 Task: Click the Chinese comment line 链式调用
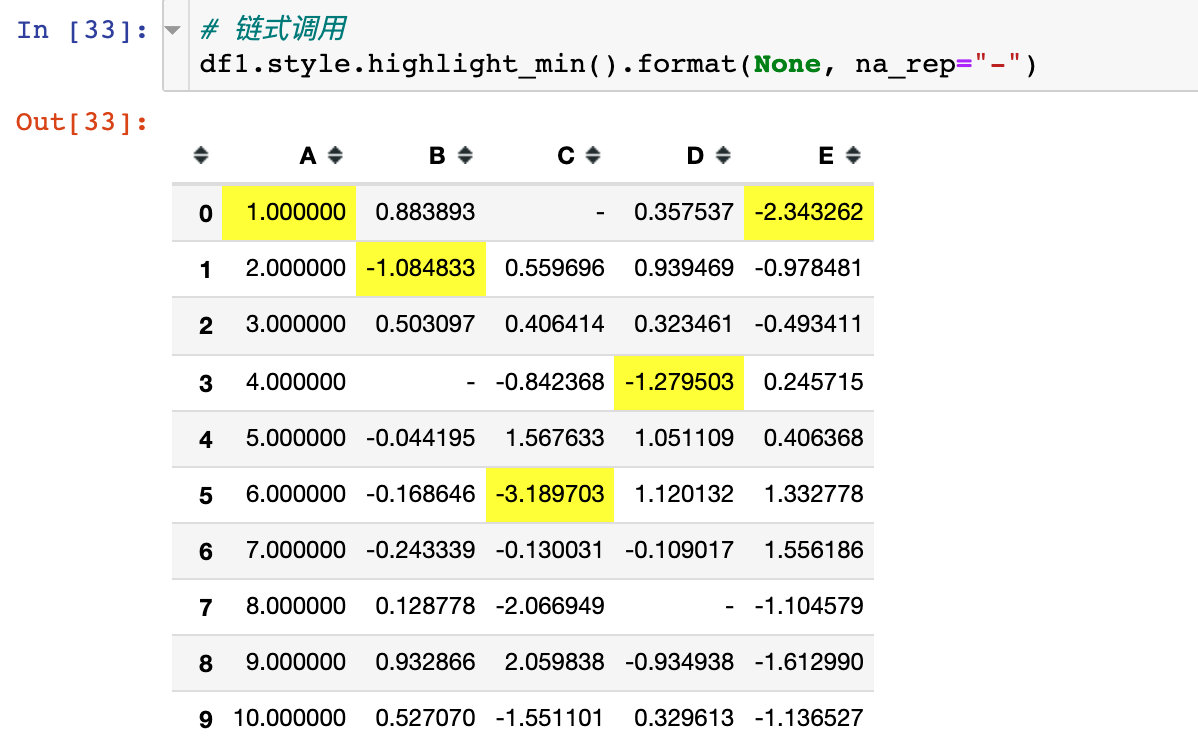(273, 29)
